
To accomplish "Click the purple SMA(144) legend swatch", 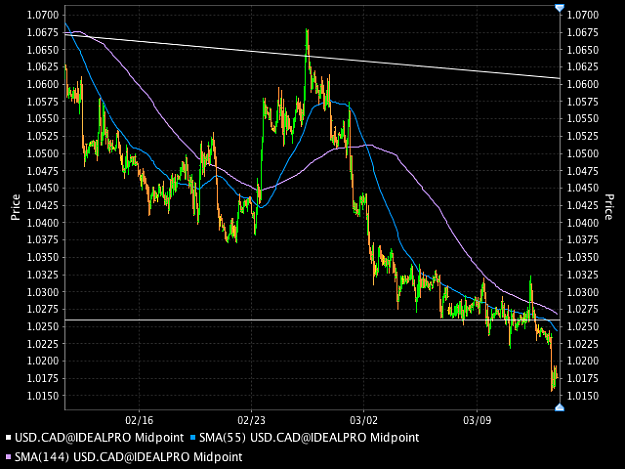I will [8, 457].
